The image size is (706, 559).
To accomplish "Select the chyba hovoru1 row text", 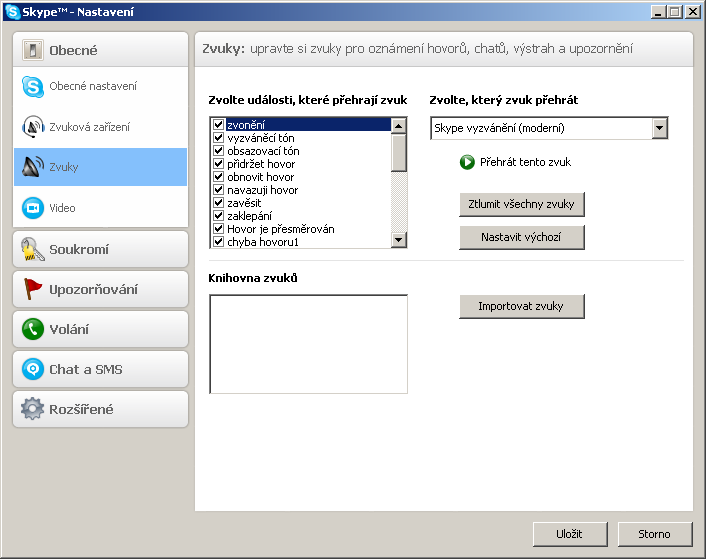I will pos(263,242).
